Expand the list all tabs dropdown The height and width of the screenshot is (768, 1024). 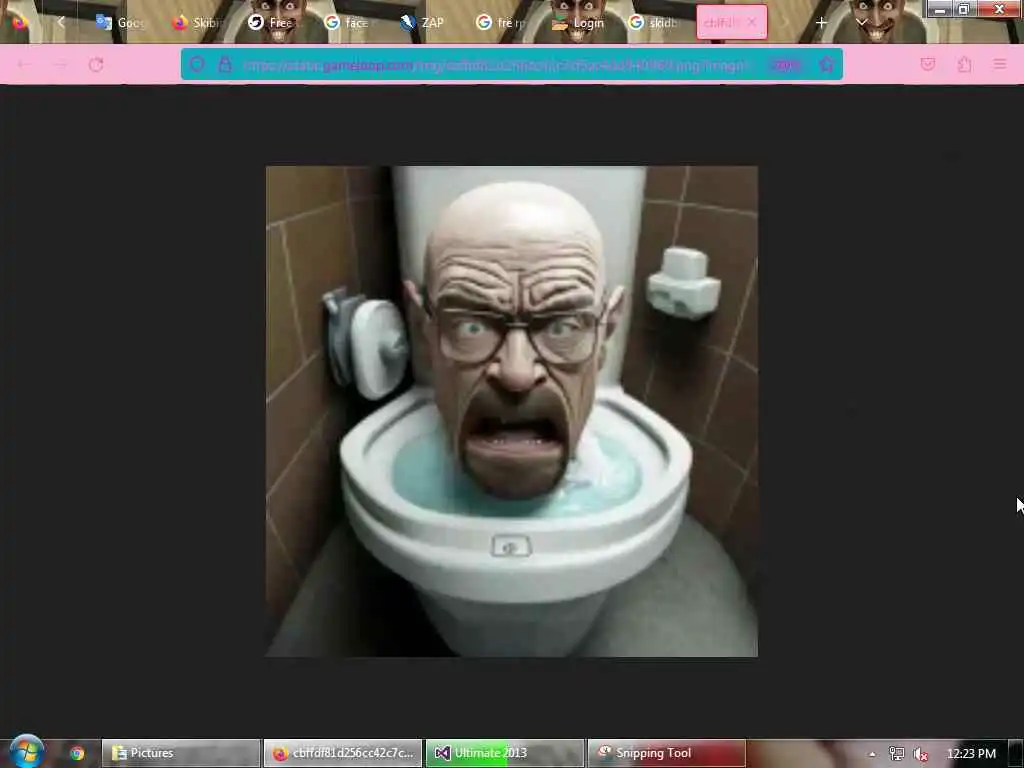coord(861,22)
